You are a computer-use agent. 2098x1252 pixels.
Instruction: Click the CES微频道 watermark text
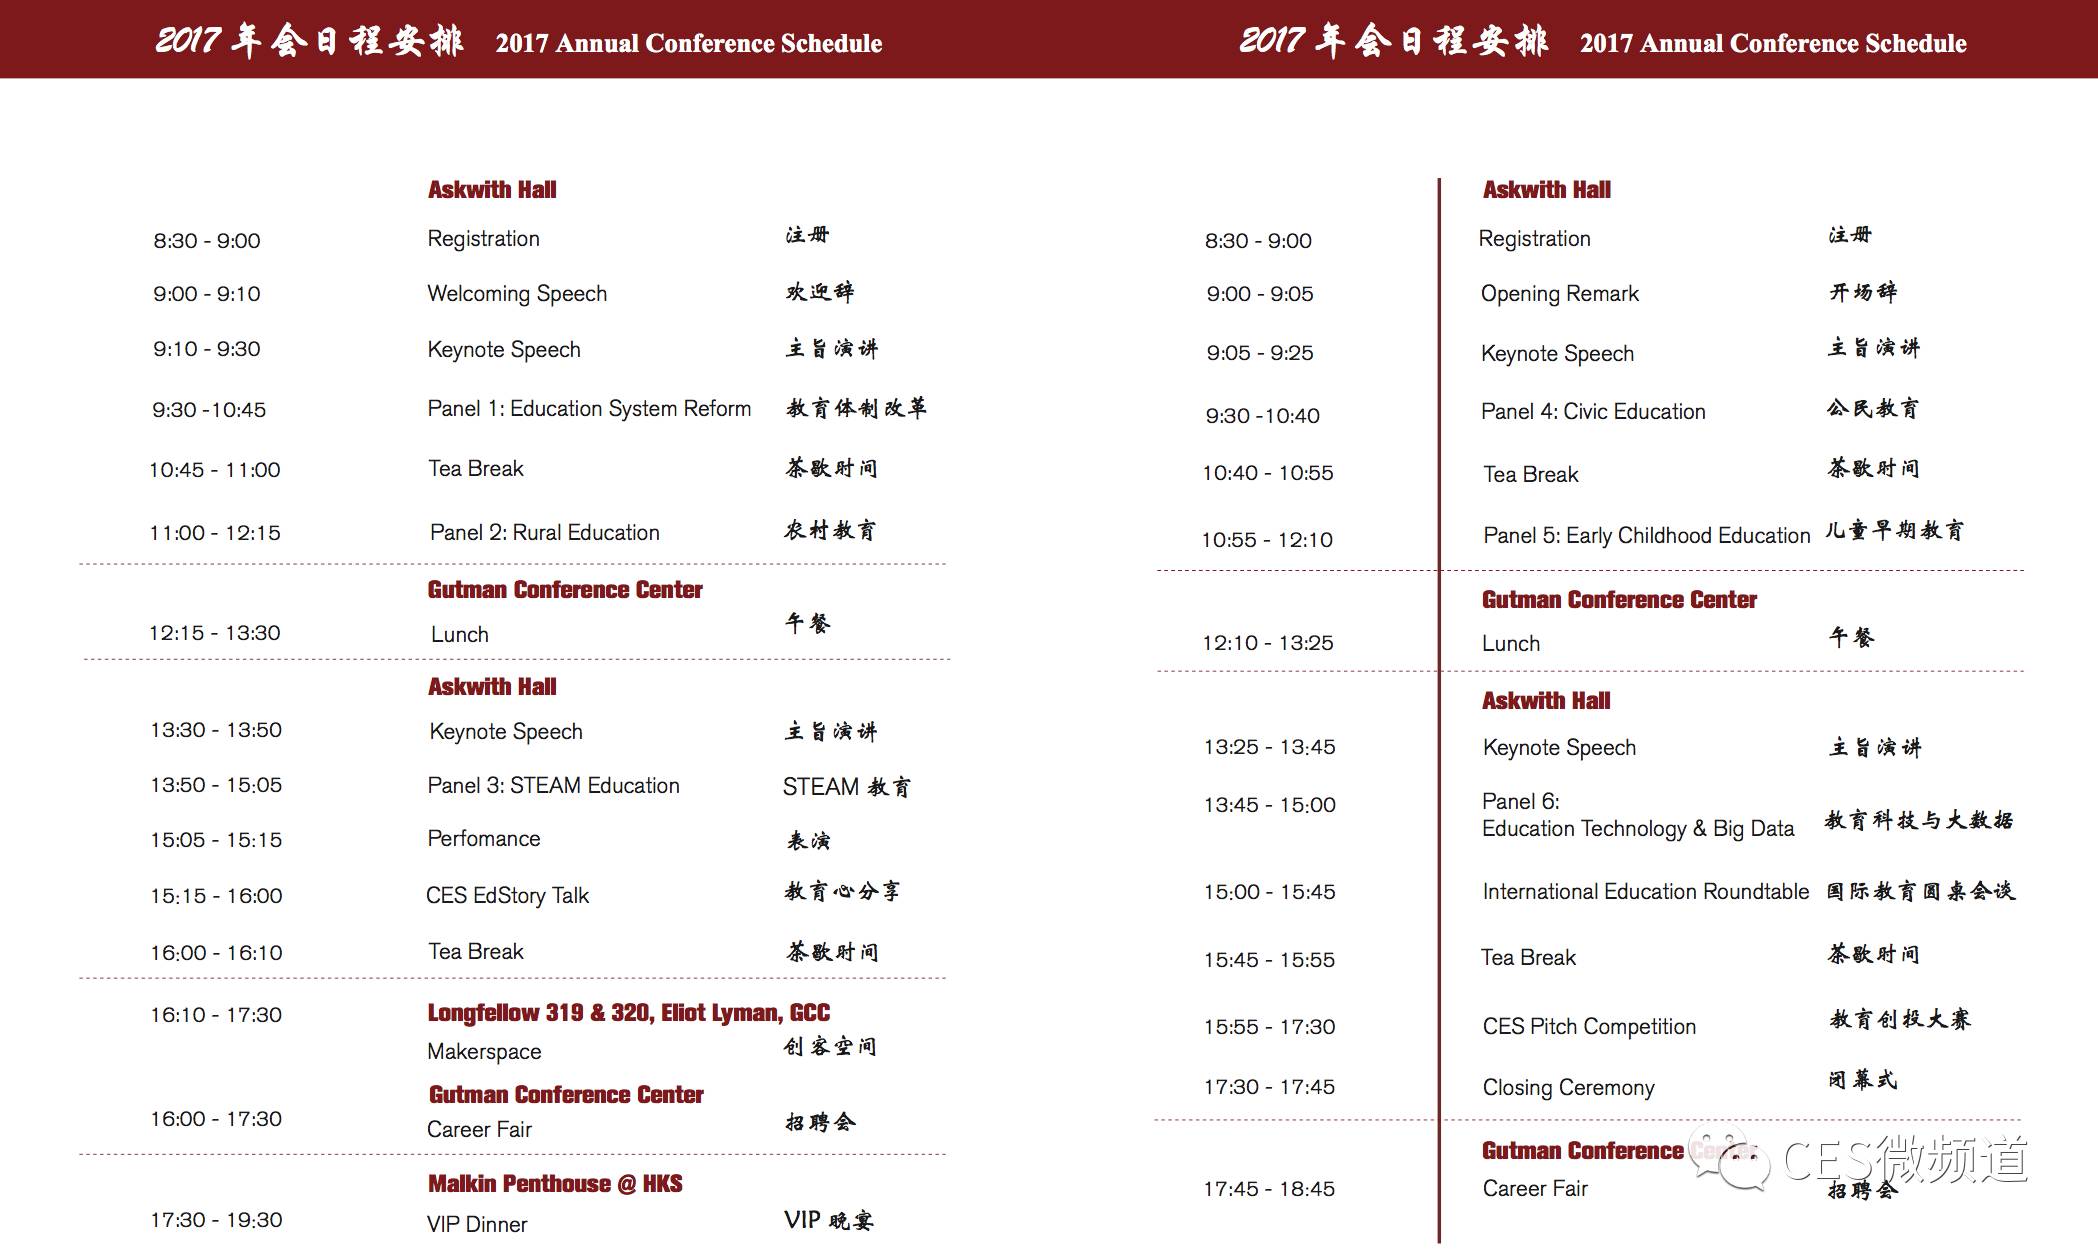coord(1905,1161)
